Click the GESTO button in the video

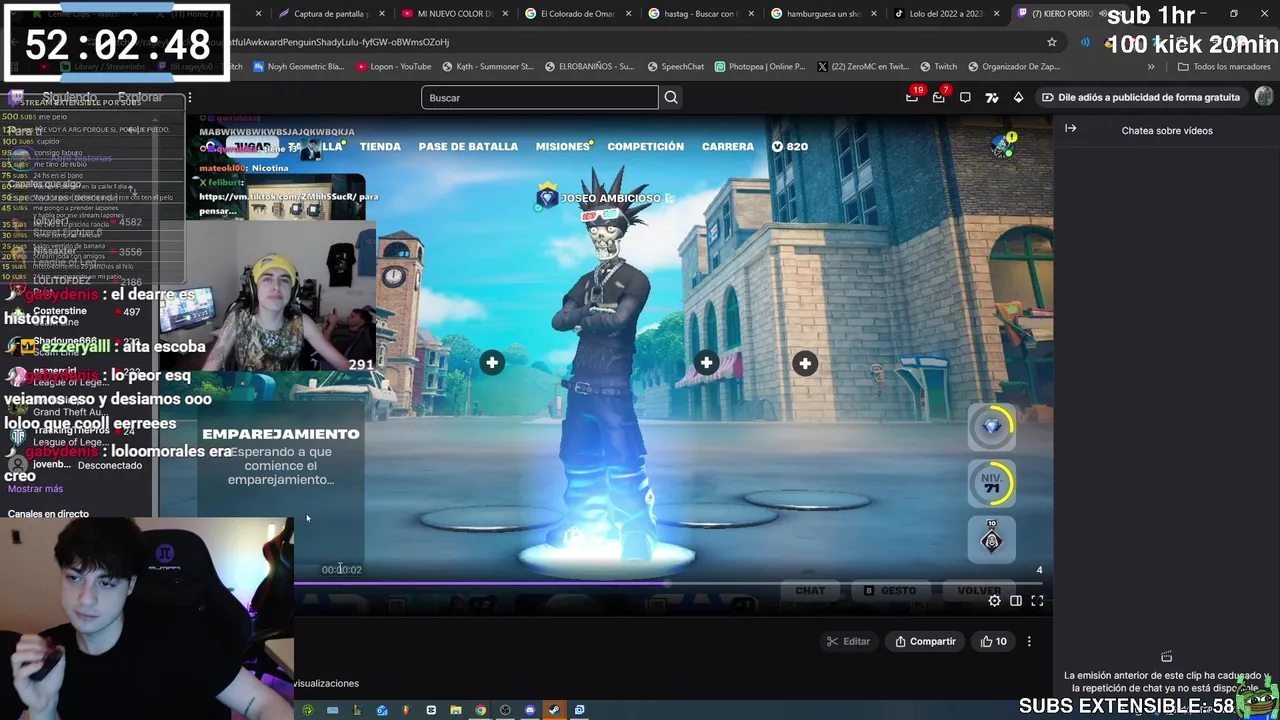[x=890, y=591]
